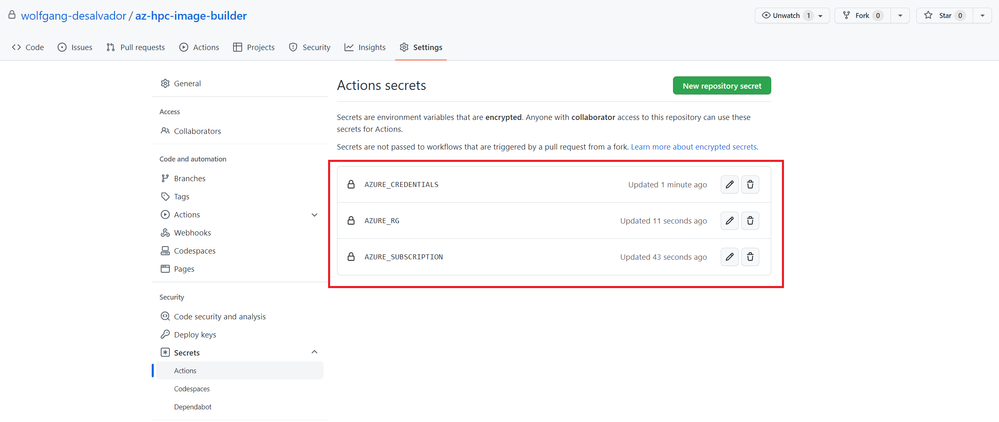Edit the AZURE_CREDENTIALS secret with pencil icon
This screenshot has width=999, height=422.
click(730, 185)
